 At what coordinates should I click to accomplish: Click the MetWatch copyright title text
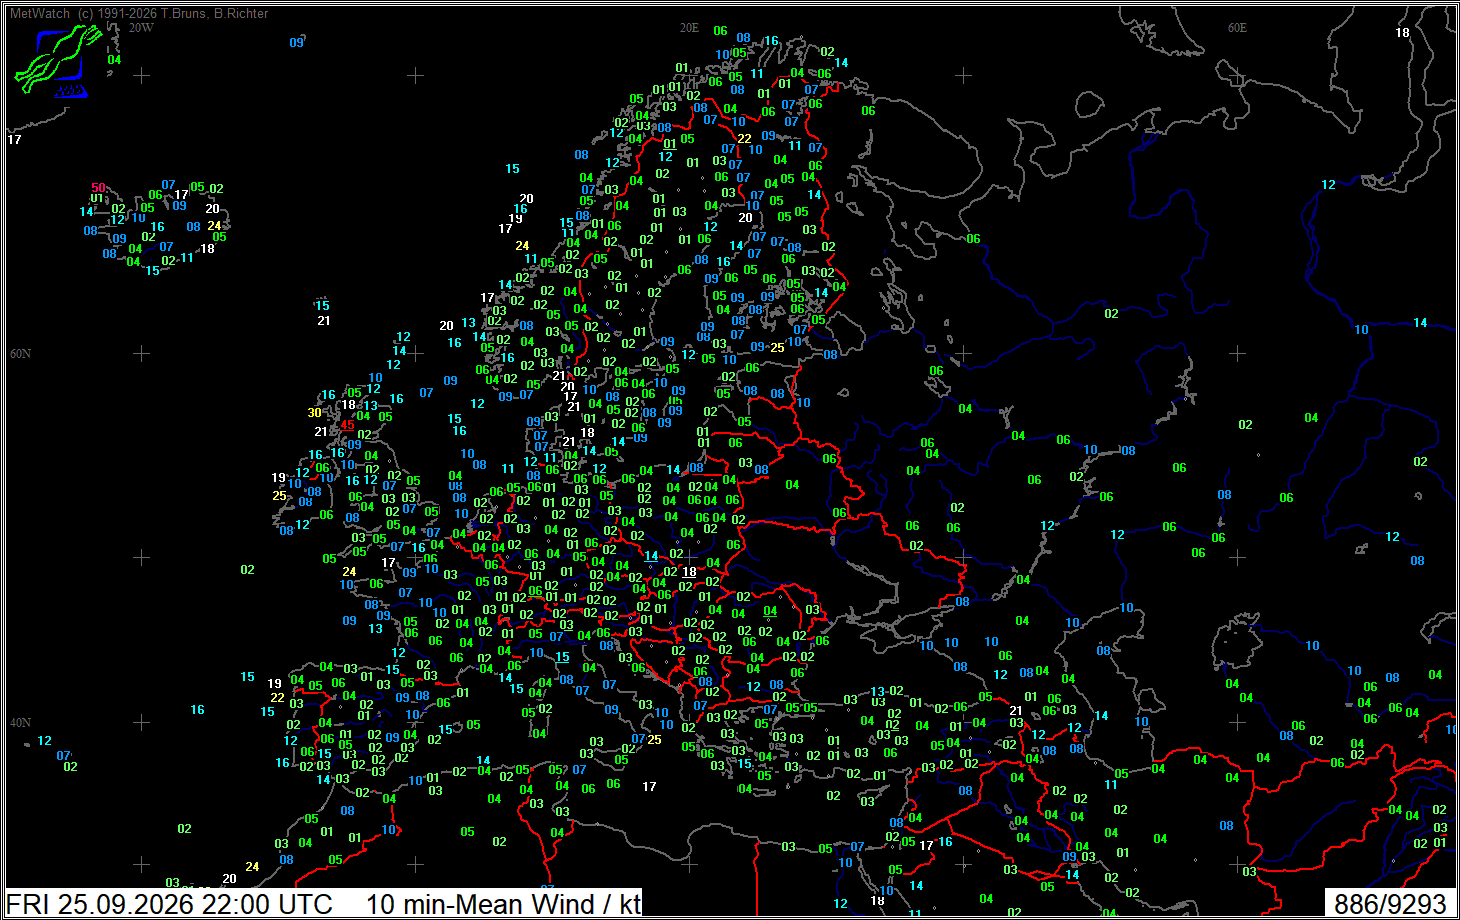[139, 13]
